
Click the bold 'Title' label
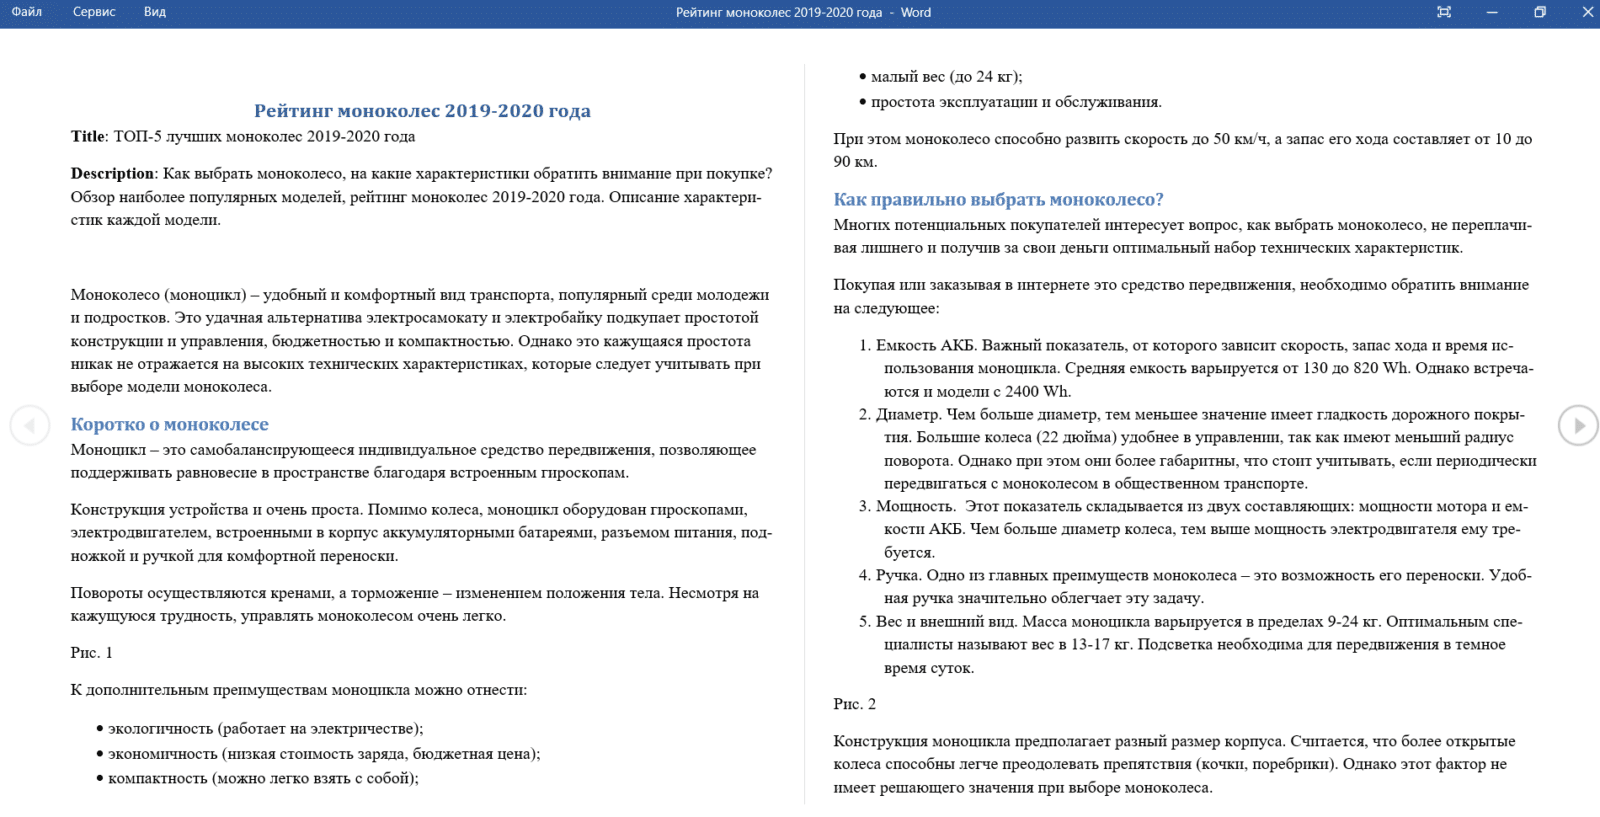pos(88,137)
